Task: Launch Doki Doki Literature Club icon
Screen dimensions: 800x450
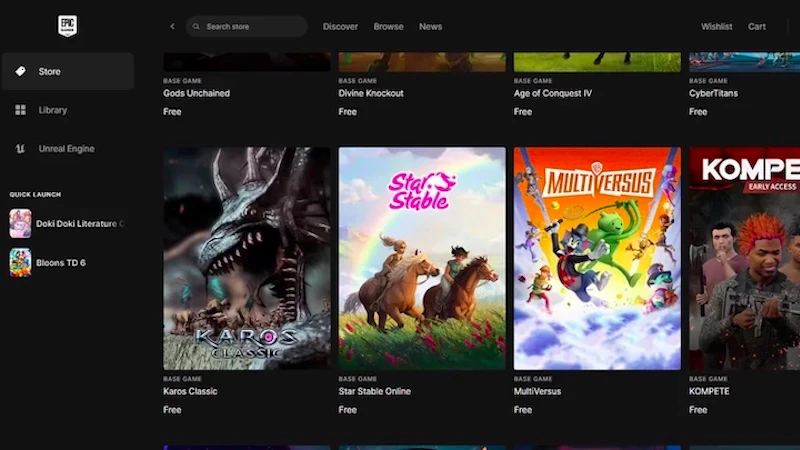Action: [x=20, y=223]
